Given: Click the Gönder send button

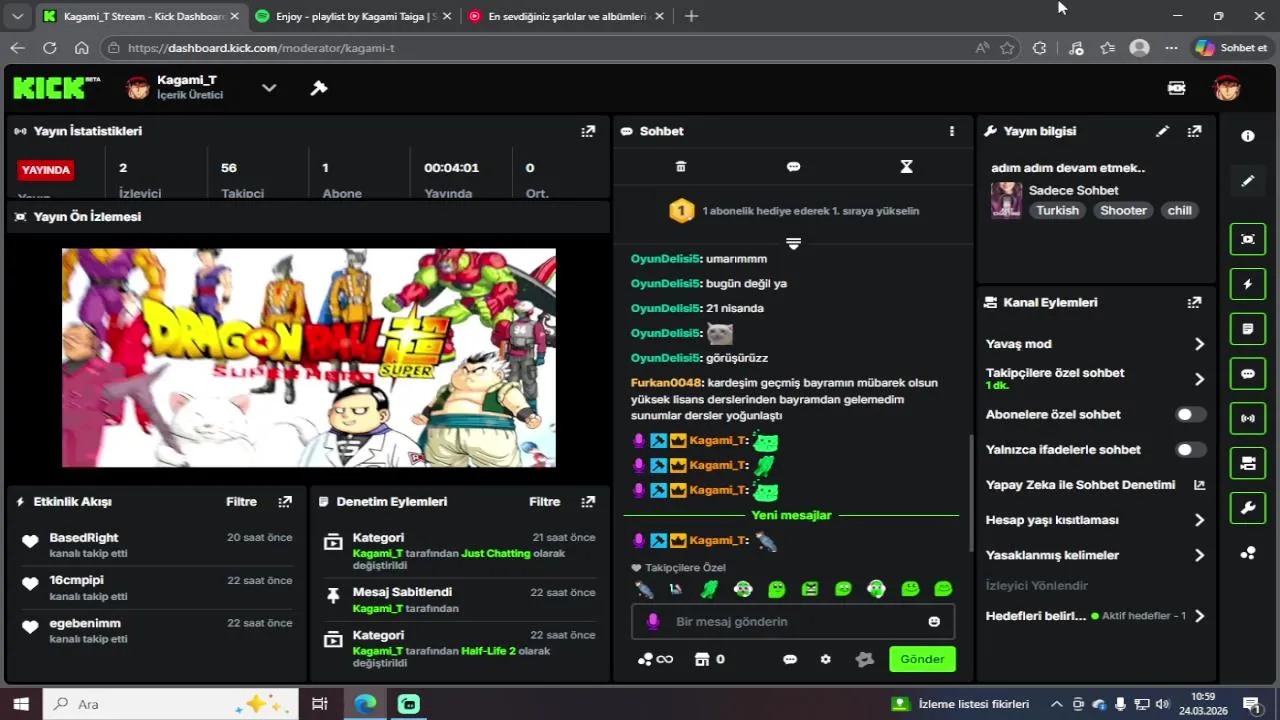Looking at the screenshot, I should [922, 659].
